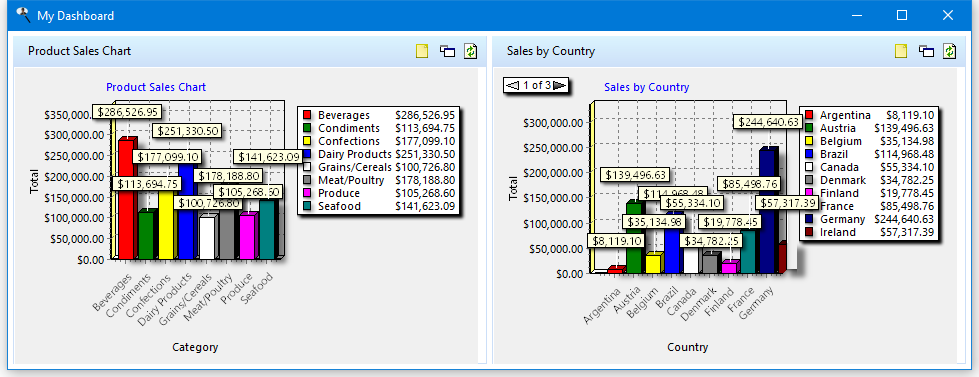This screenshot has height=377, width=979.
Task: Click the red Beverages bar in chart
Action: (127, 199)
